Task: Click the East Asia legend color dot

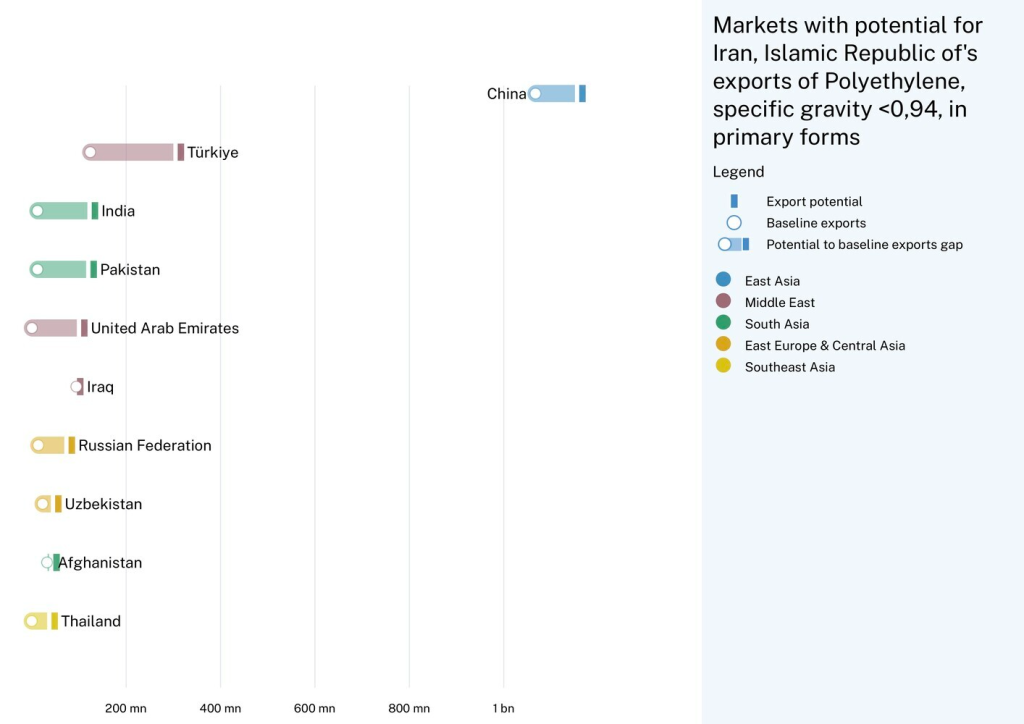Action: (723, 280)
